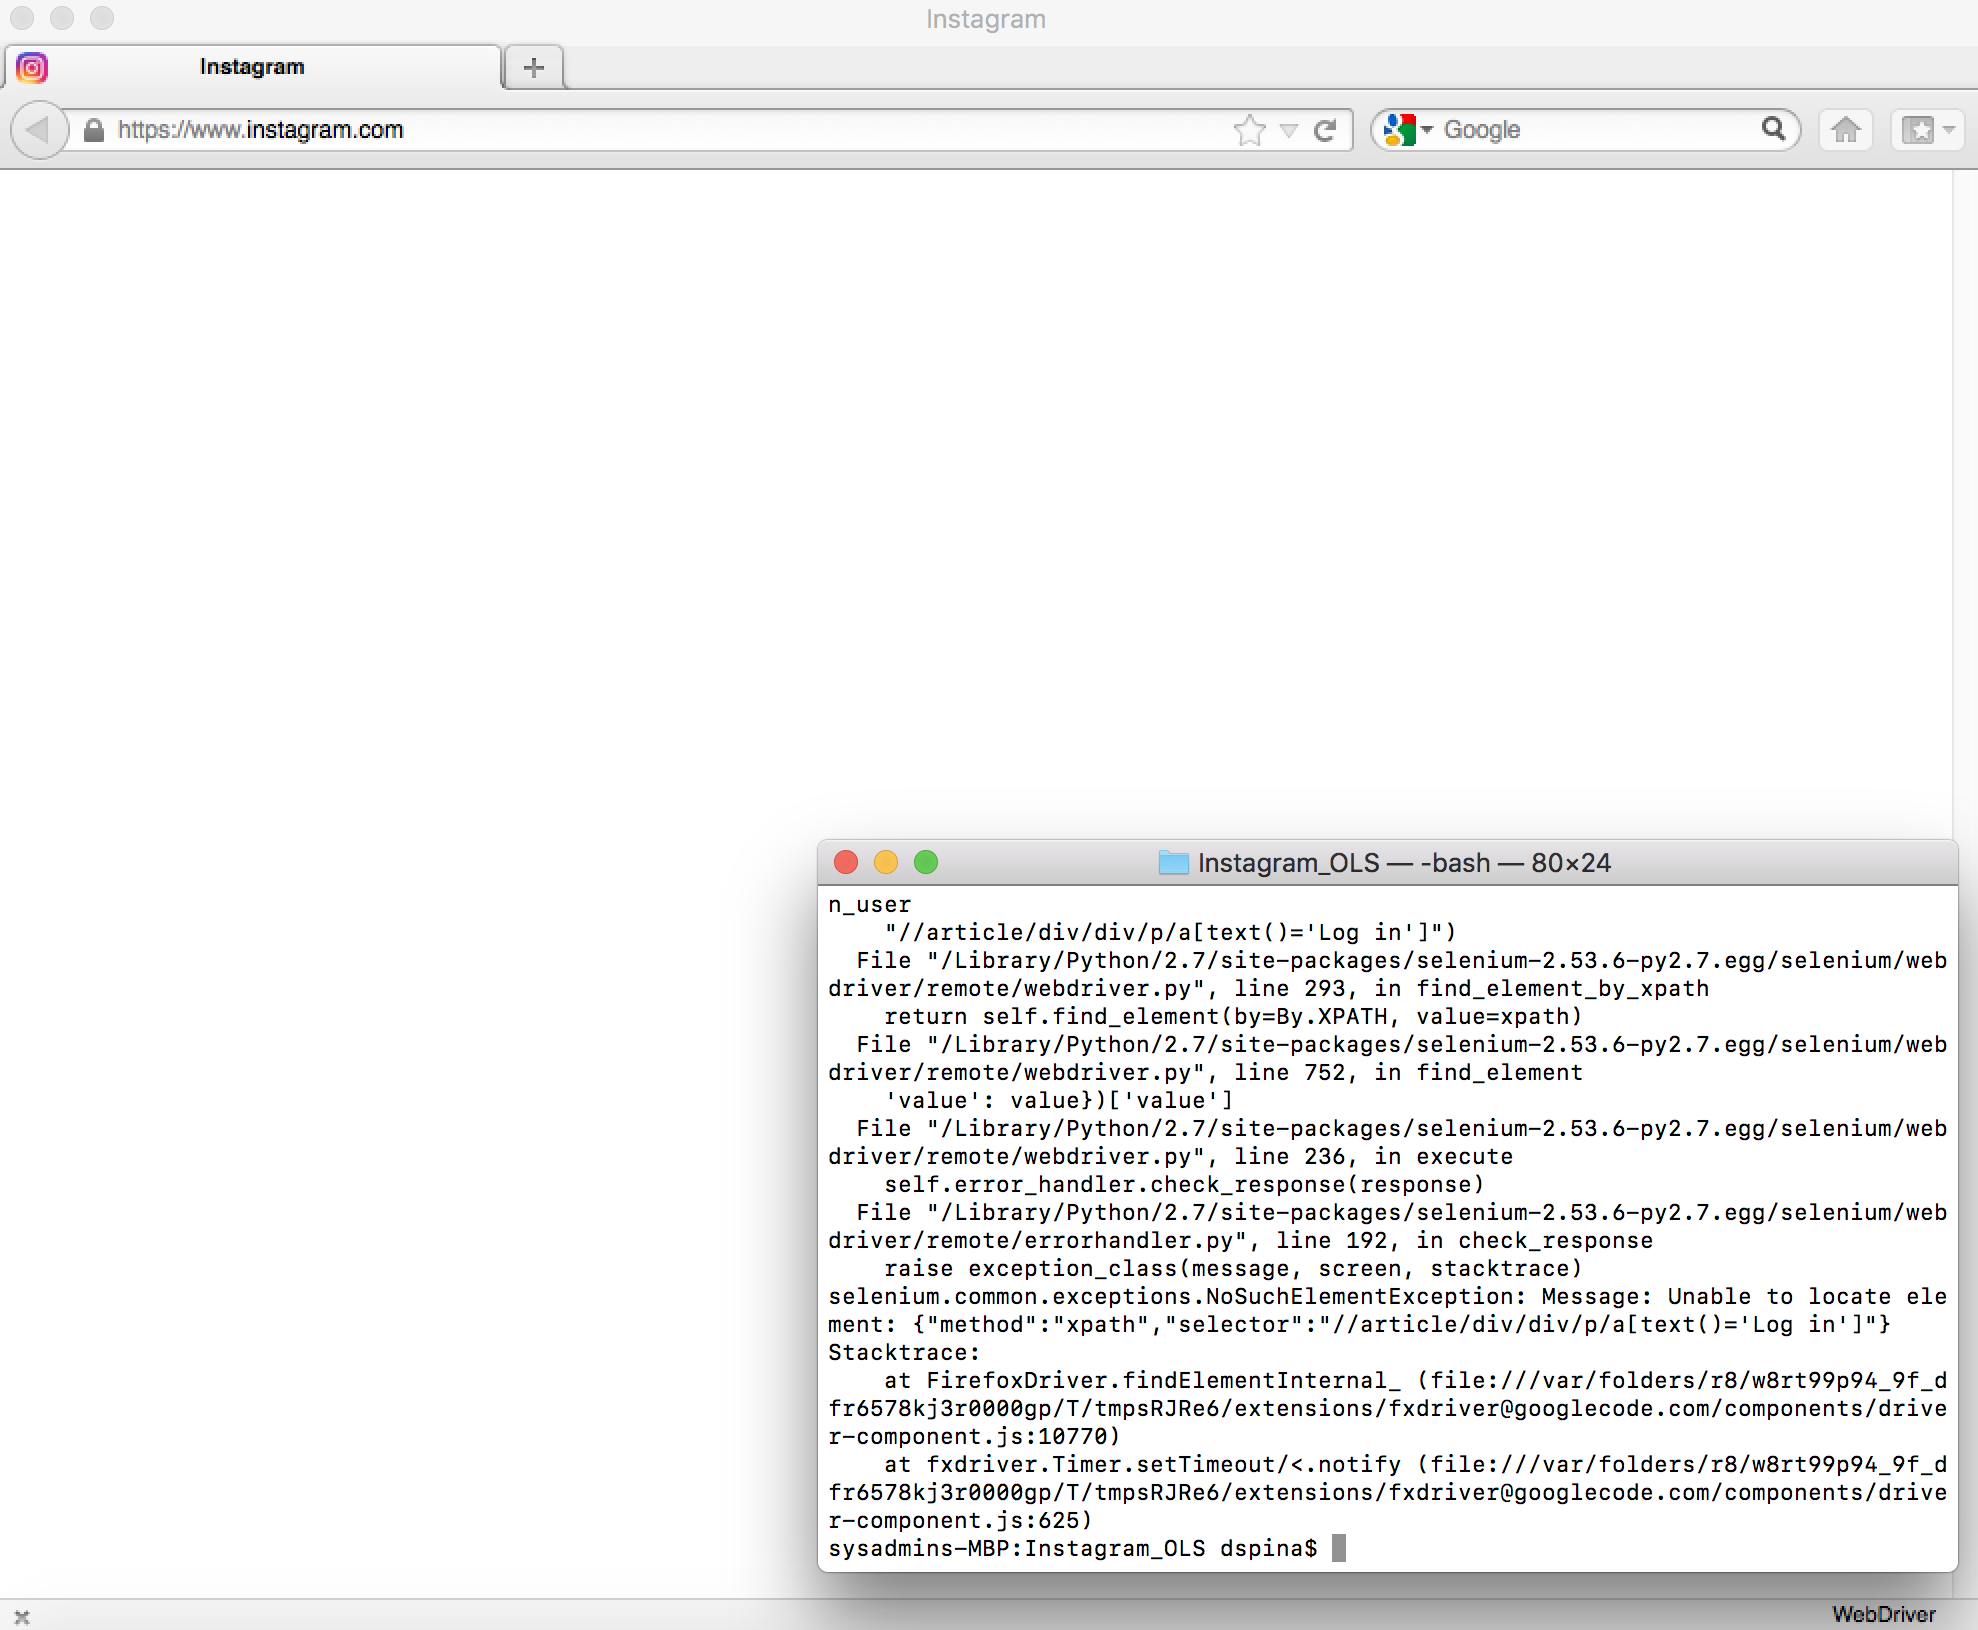The image size is (1978, 1630).
Task: Select the Instagram browser tab
Action: tap(252, 67)
